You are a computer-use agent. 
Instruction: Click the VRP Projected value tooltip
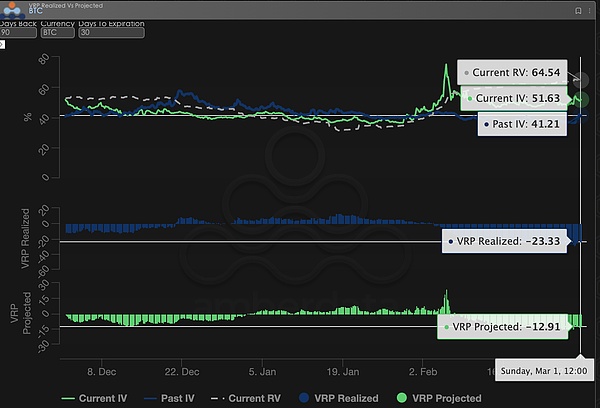click(507, 326)
